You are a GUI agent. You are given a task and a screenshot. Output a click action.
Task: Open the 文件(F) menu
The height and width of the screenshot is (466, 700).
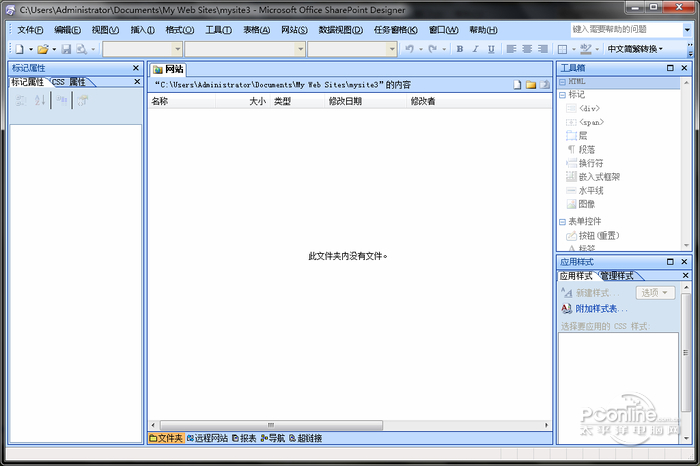click(x=30, y=30)
